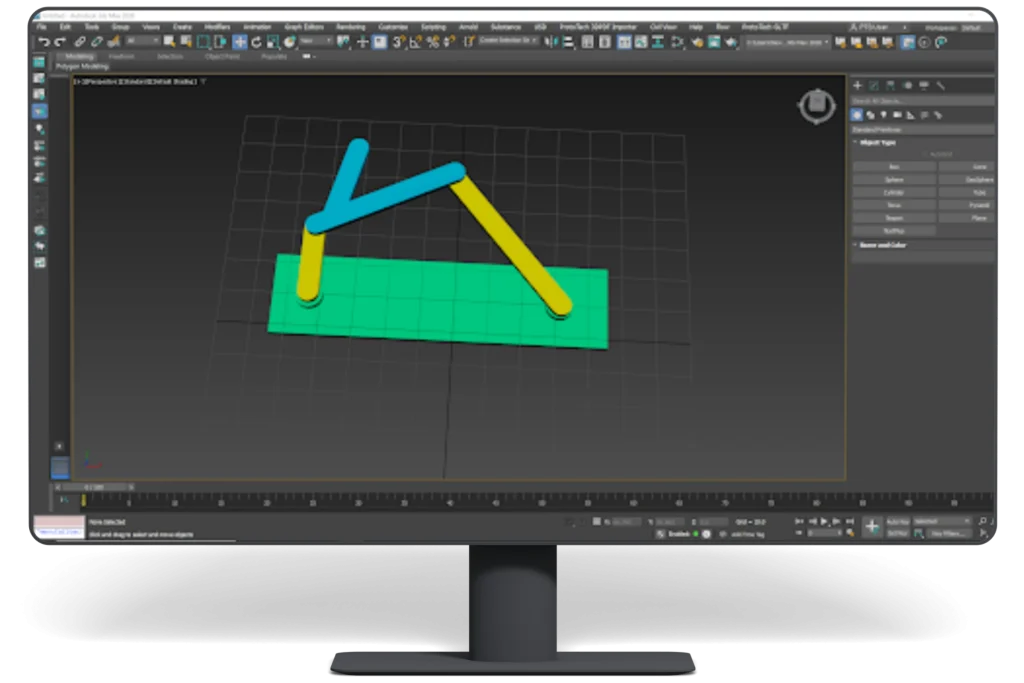Open Select by Name dialog icon
Screen dimensions: 1024x683
185,41
